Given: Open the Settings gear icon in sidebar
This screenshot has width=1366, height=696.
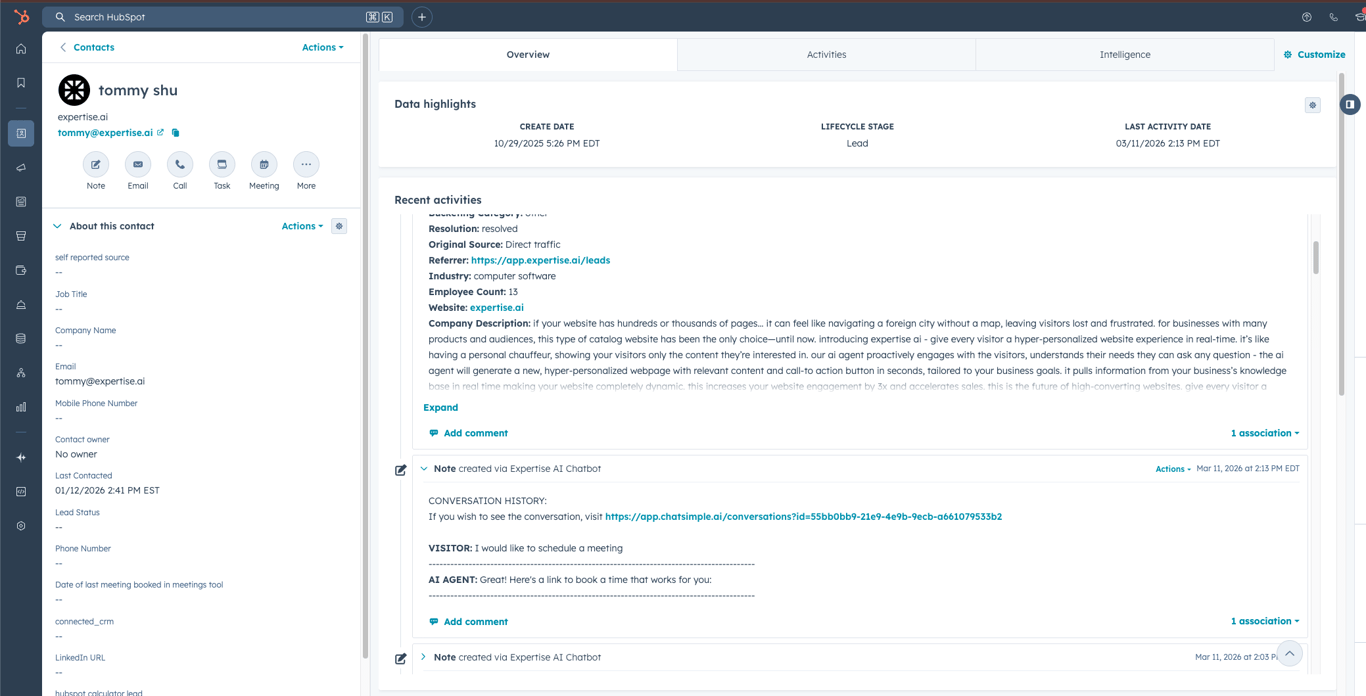Looking at the screenshot, I should 21,526.
